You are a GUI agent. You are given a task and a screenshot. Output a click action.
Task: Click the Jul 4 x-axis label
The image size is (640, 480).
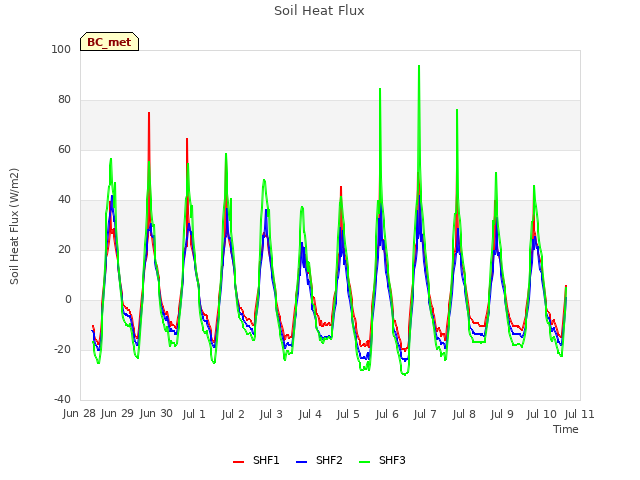pyautogui.click(x=310, y=414)
